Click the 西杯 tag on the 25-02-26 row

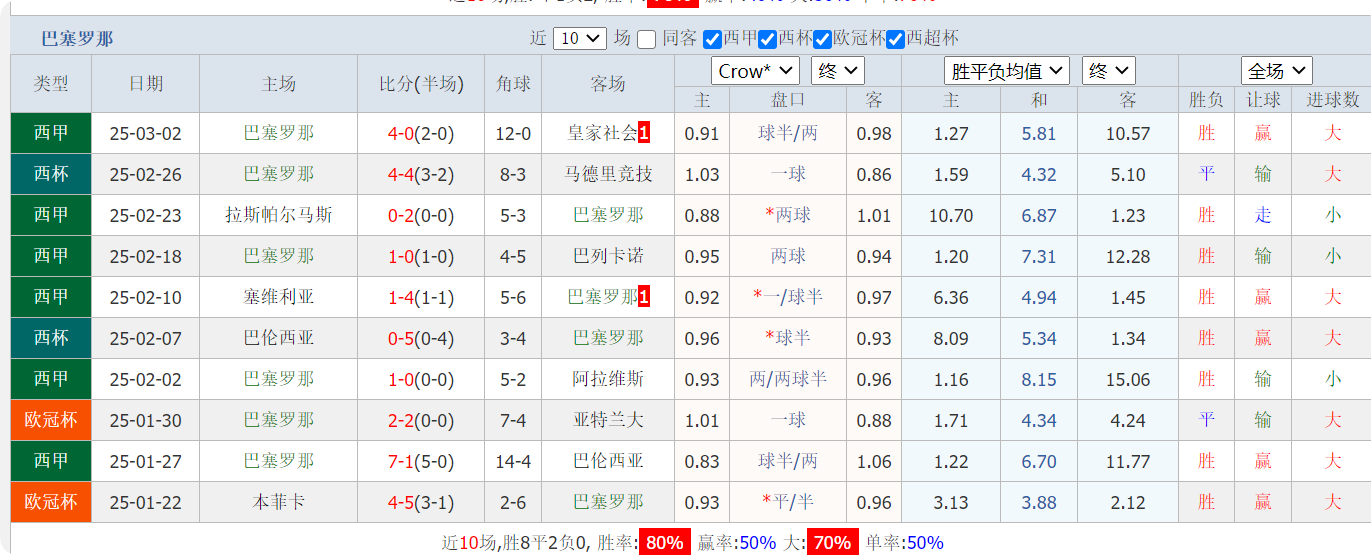click(51, 174)
